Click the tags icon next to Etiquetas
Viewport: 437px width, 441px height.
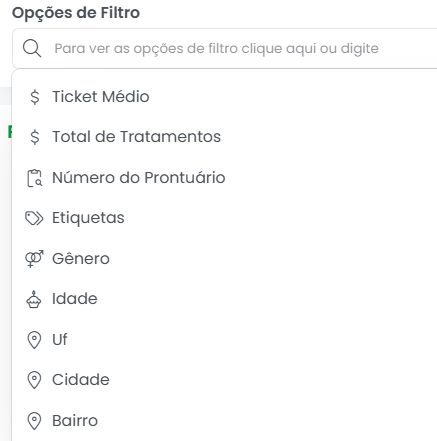pyautogui.click(x=34, y=218)
